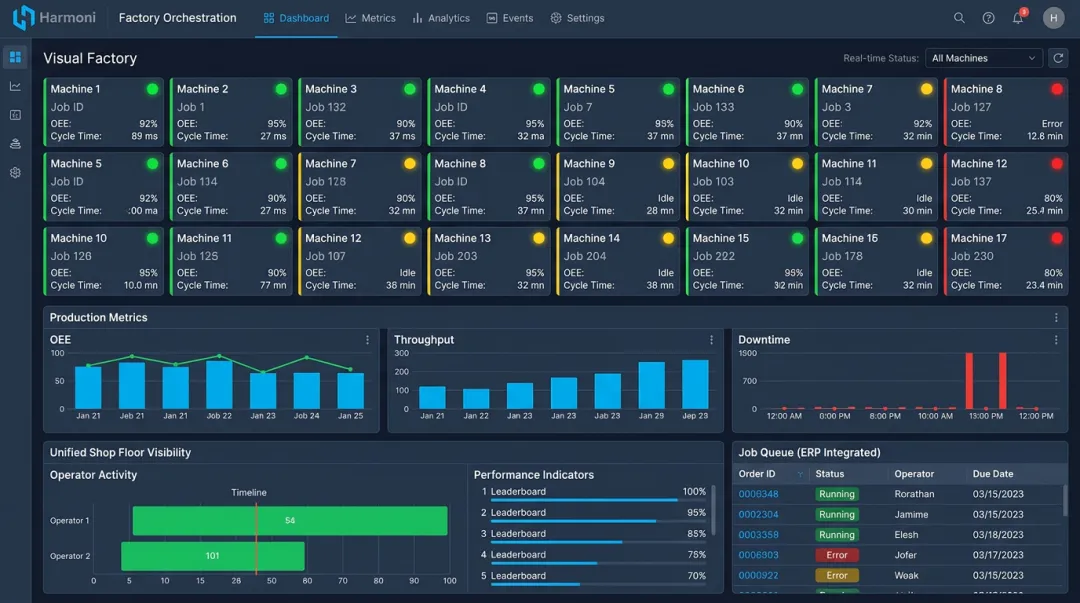Switch to the Metrics tab
Screen dimensions: 1080x603
(371, 18)
